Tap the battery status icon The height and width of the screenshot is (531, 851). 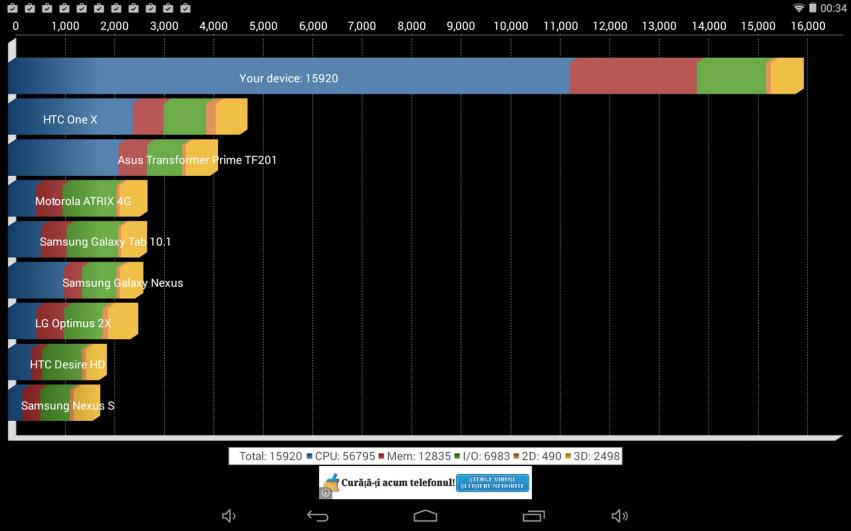click(812, 8)
